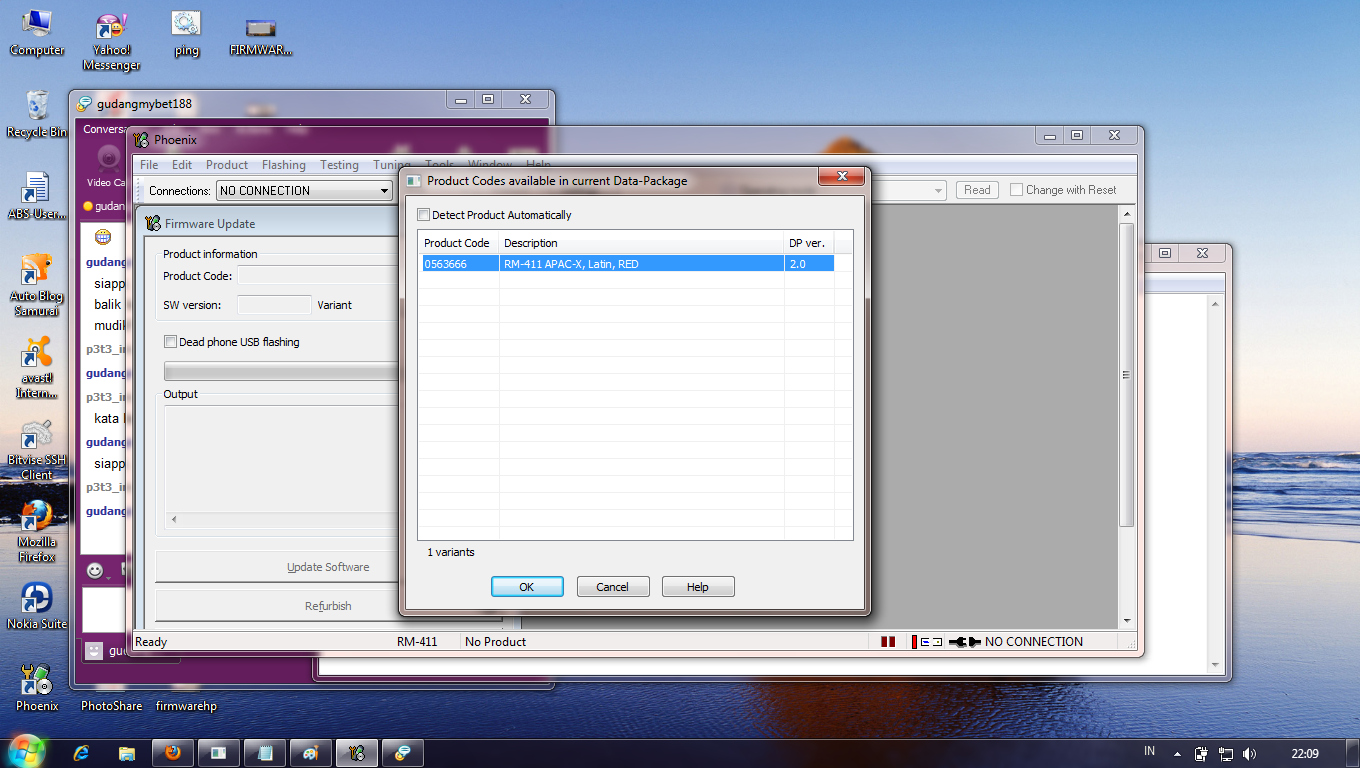Open the Recycle Bin icon

(x=37, y=114)
